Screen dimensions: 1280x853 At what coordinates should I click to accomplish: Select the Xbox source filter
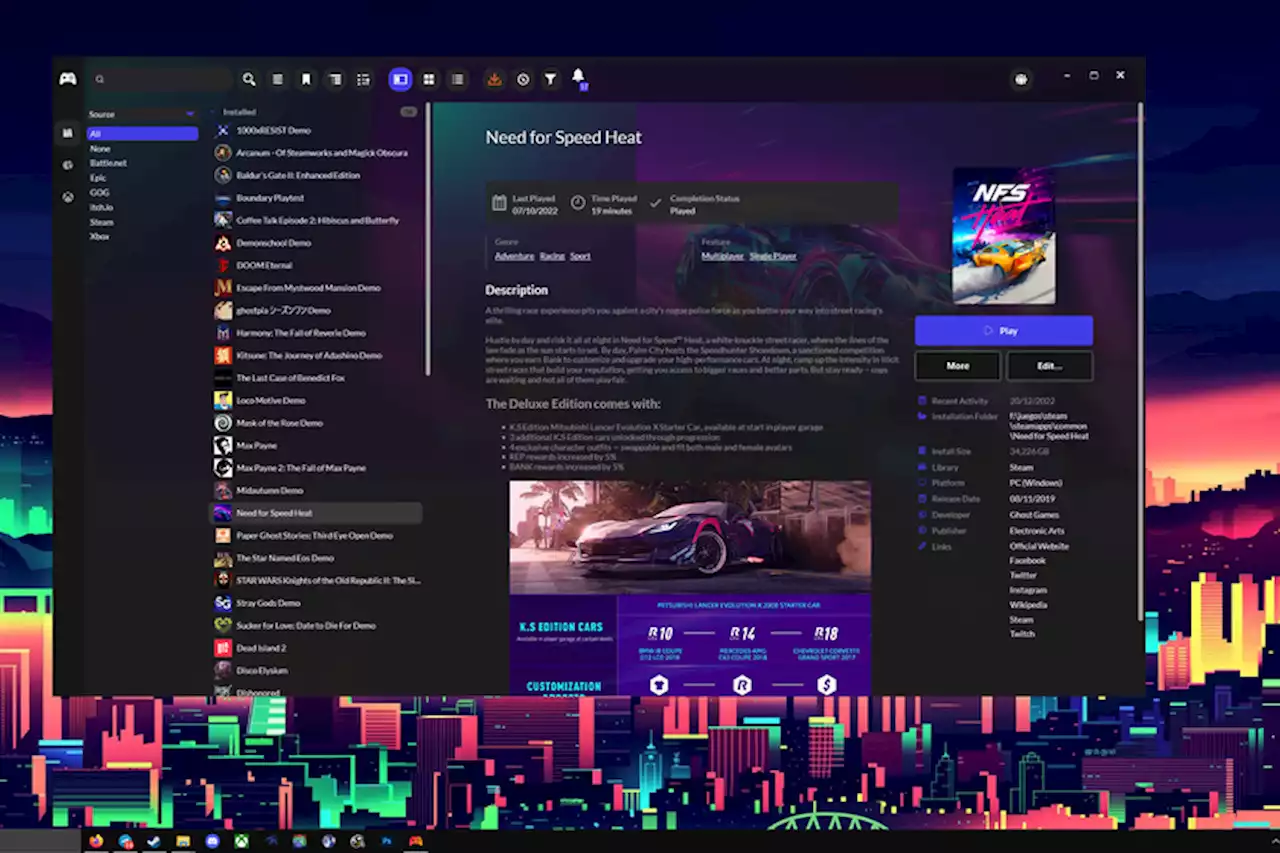99,236
